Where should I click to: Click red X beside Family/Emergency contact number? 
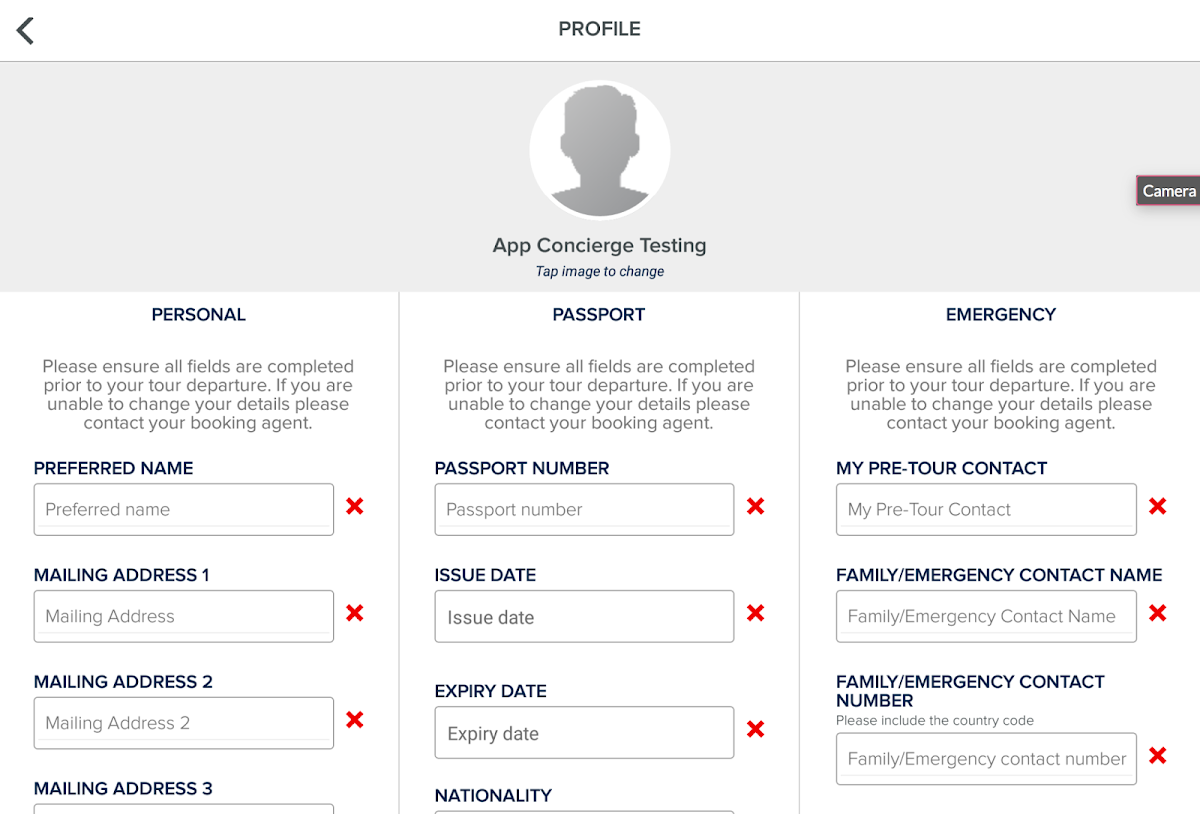[x=1157, y=756]
